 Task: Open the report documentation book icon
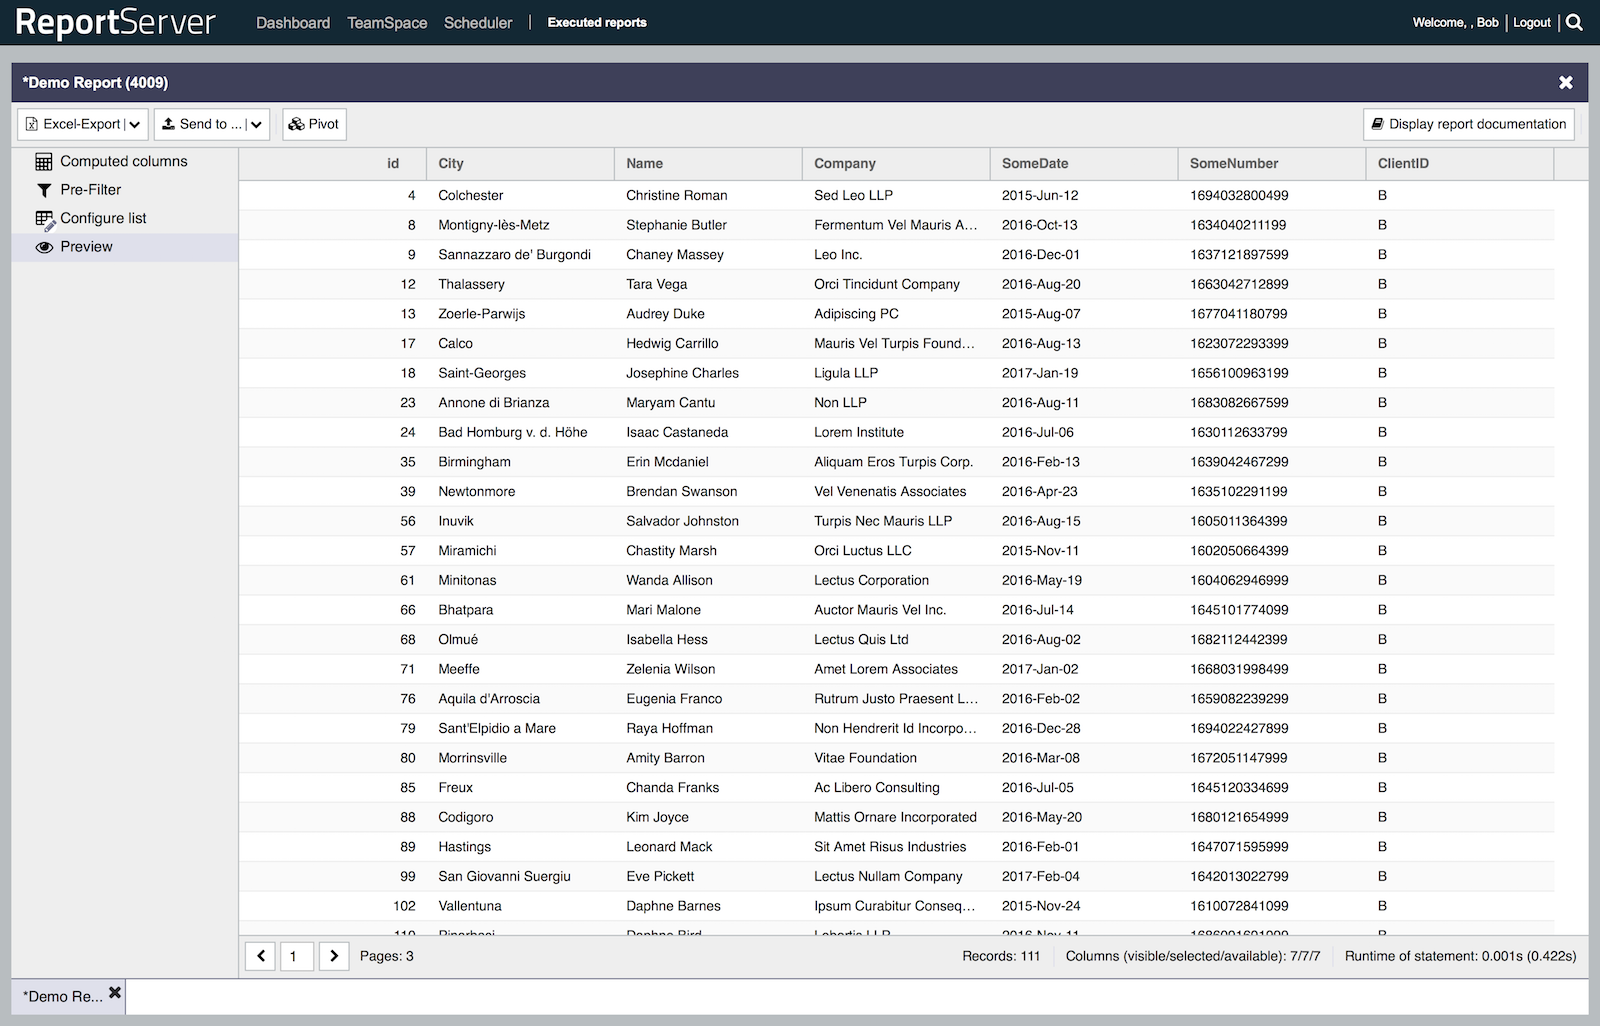tap(1378, 124)
